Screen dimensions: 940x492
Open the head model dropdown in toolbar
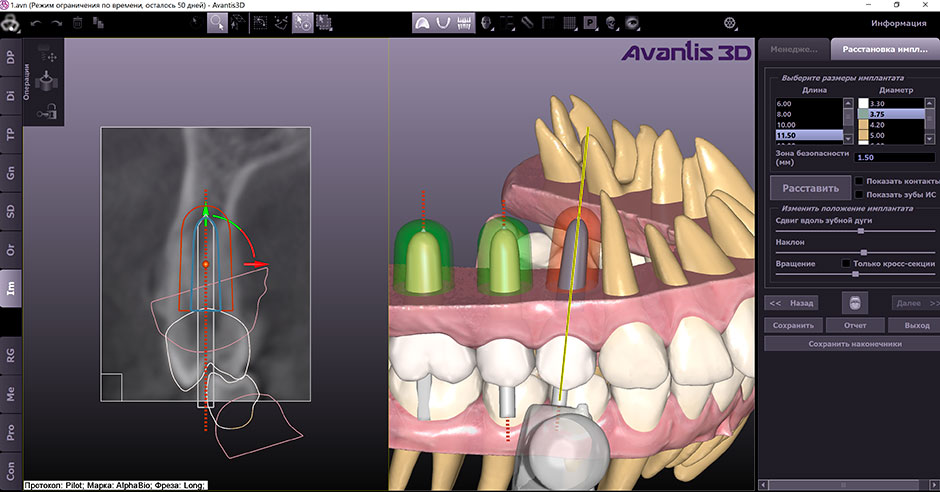click(x=487, y=23)
